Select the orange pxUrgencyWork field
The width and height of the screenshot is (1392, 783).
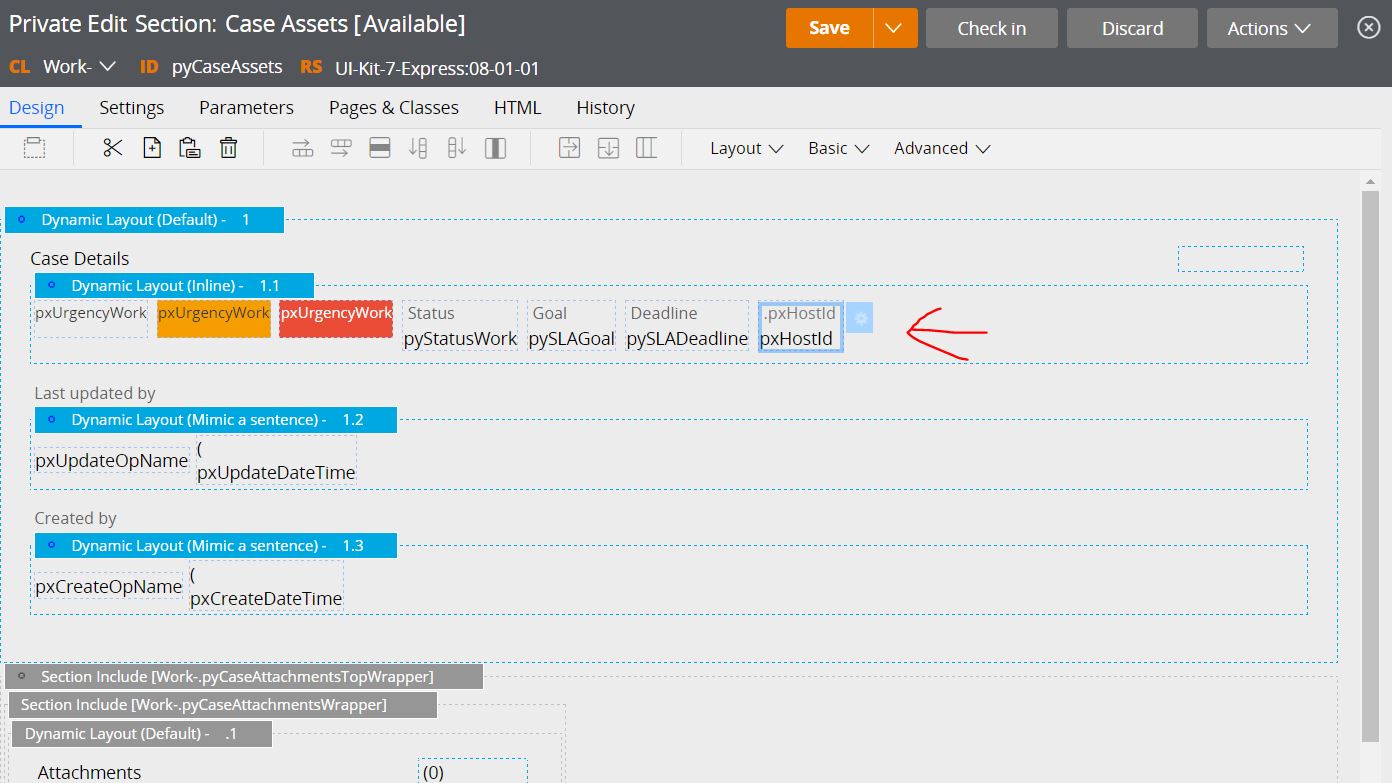pyautogui.click(x=214, y=318)
